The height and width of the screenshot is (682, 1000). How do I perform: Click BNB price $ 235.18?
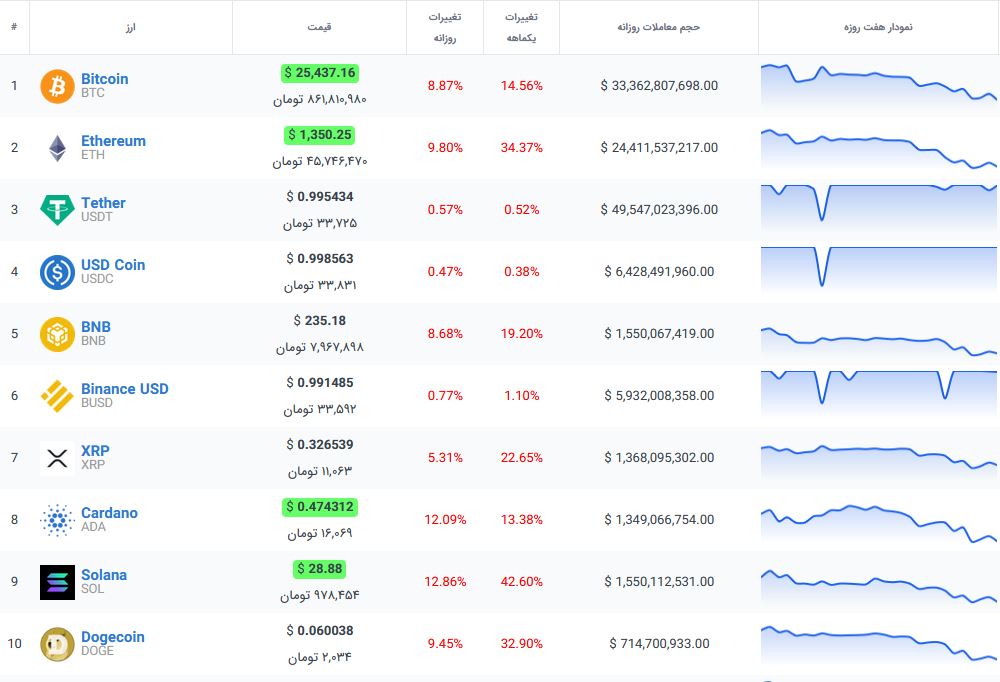pyautogui.click(x=320, y=320)
